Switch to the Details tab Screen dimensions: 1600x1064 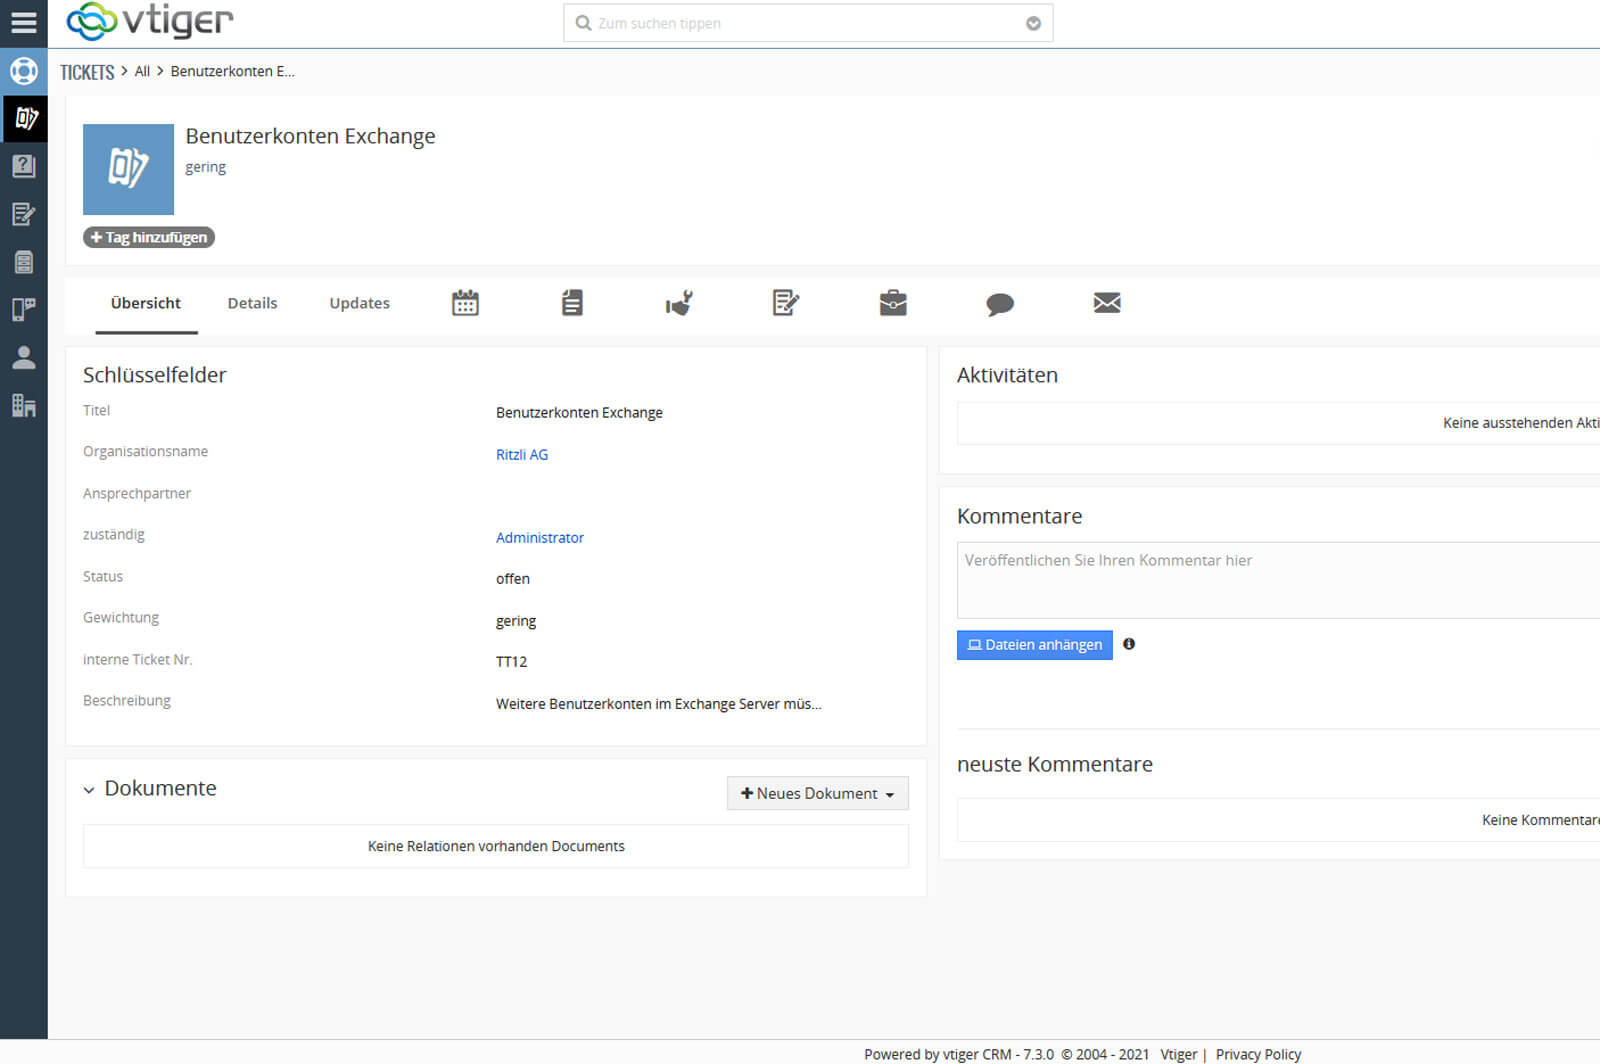pos(252,303)
